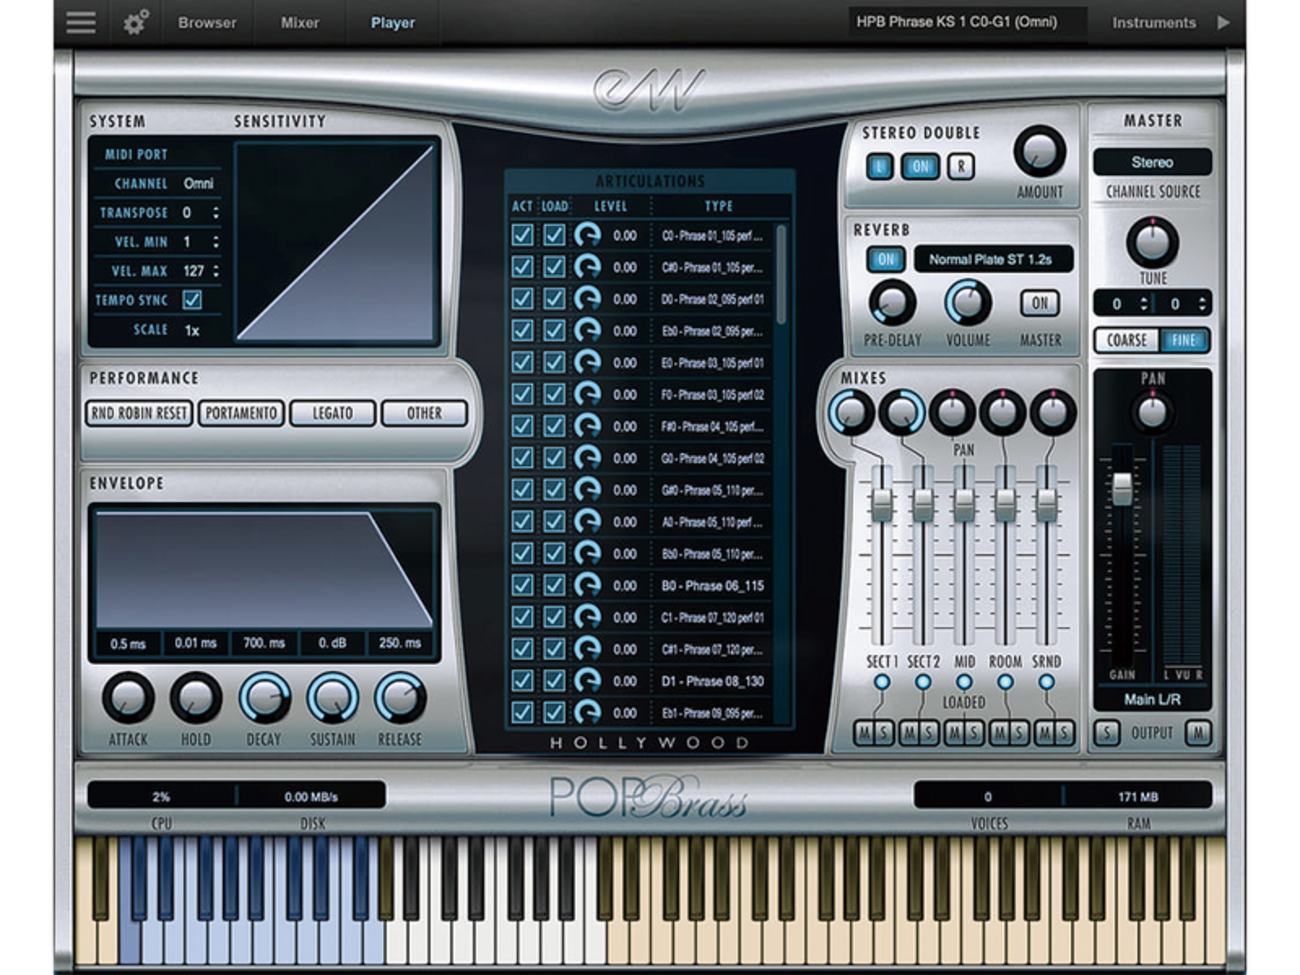Click the Hold envelope knob
This screenshot has width=1300, height=975.
(196, 698)
